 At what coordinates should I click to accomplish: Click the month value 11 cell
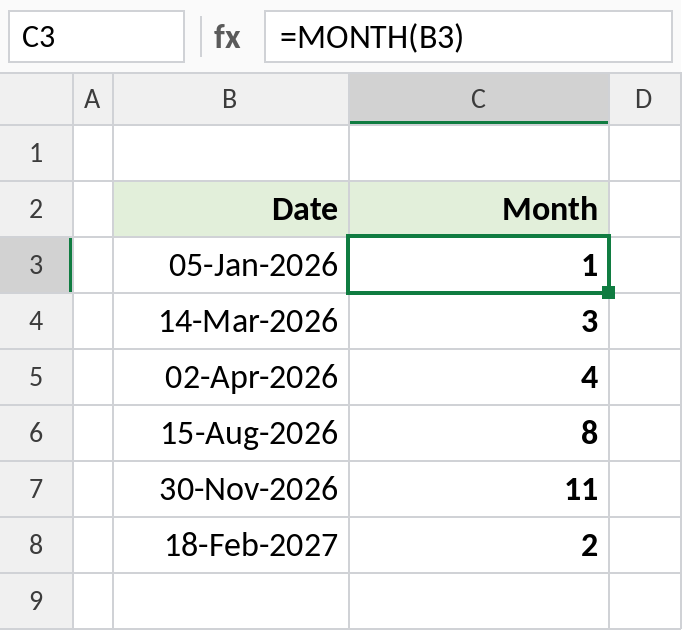click(x=479, y=489)
